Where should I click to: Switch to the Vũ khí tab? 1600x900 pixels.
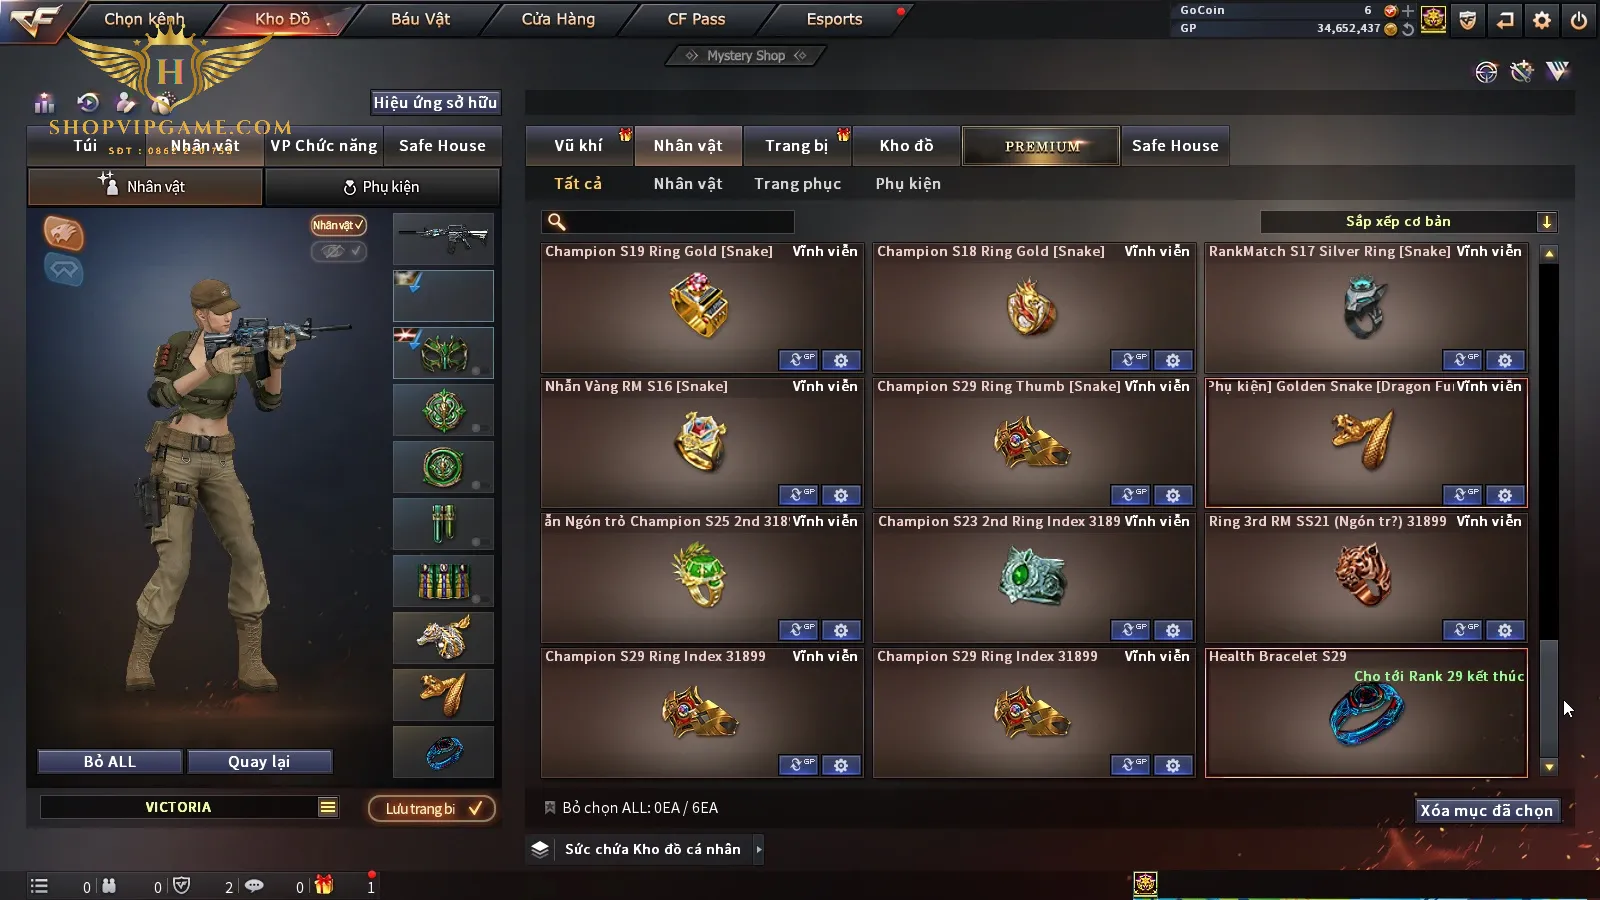point(579,146)
